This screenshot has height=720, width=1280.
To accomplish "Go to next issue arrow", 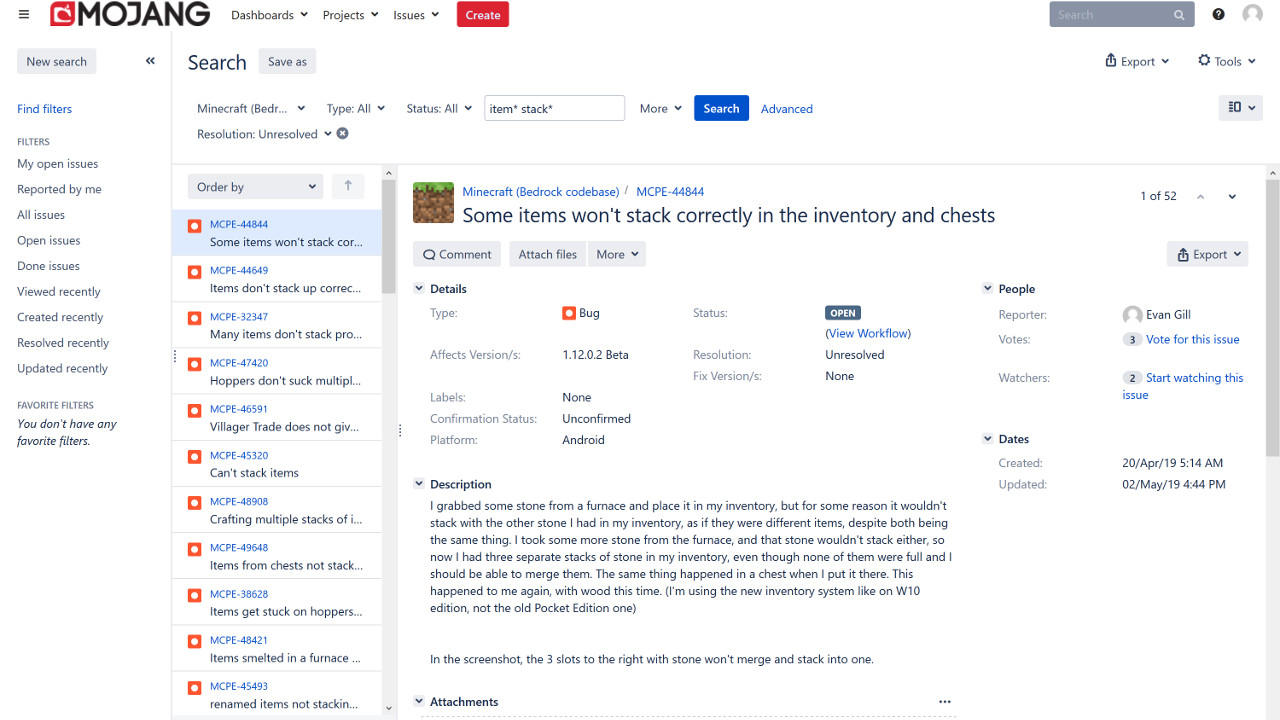I will click(1232, 197).
